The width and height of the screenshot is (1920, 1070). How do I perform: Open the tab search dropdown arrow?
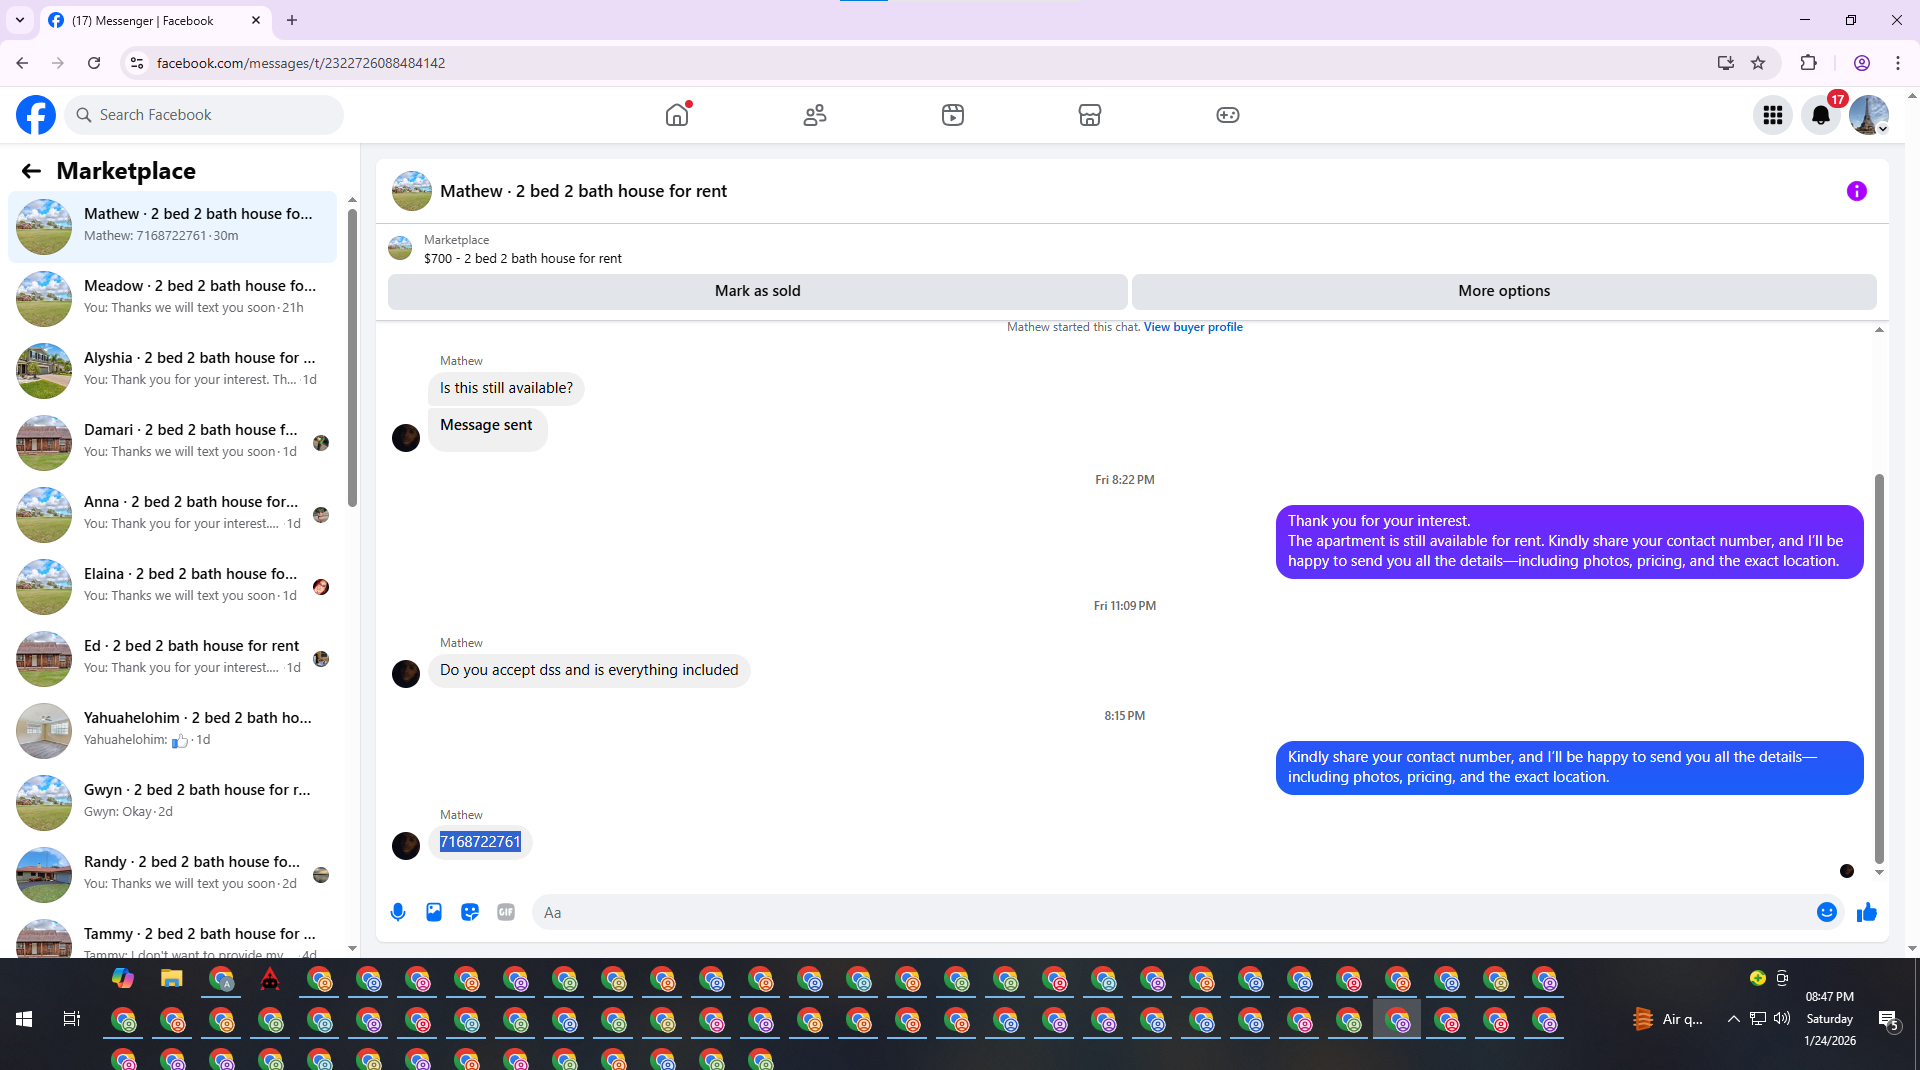click(19, 20)
